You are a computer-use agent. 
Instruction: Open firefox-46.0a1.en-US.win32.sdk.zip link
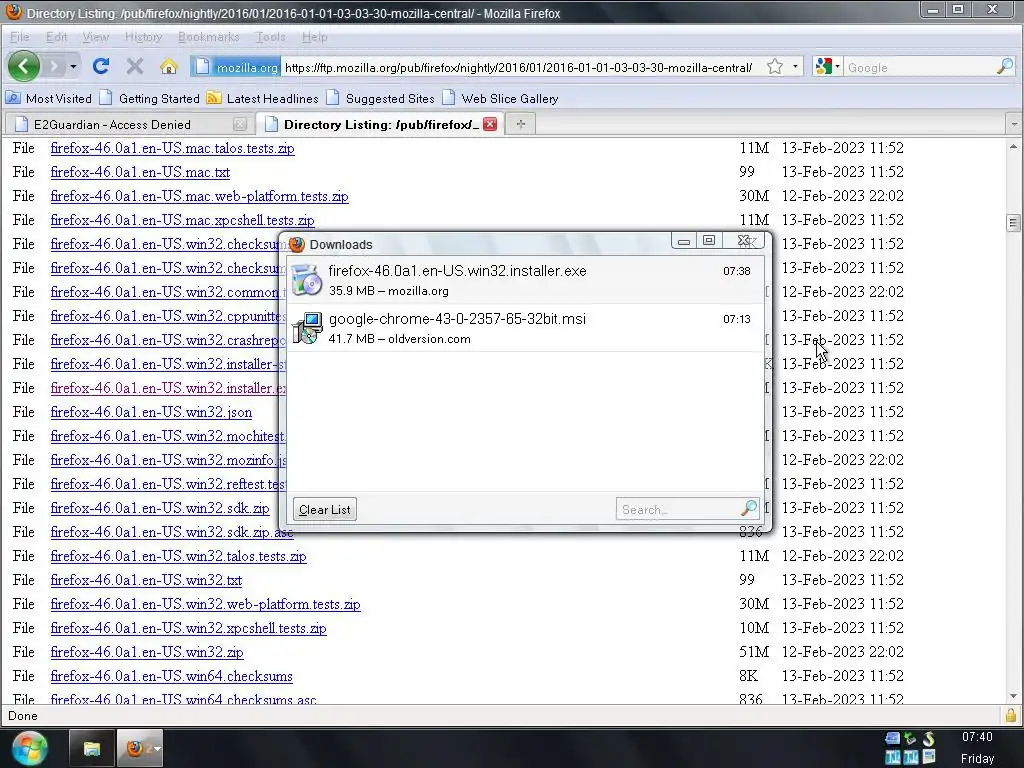pyautogui.click(x=160, y=508)
